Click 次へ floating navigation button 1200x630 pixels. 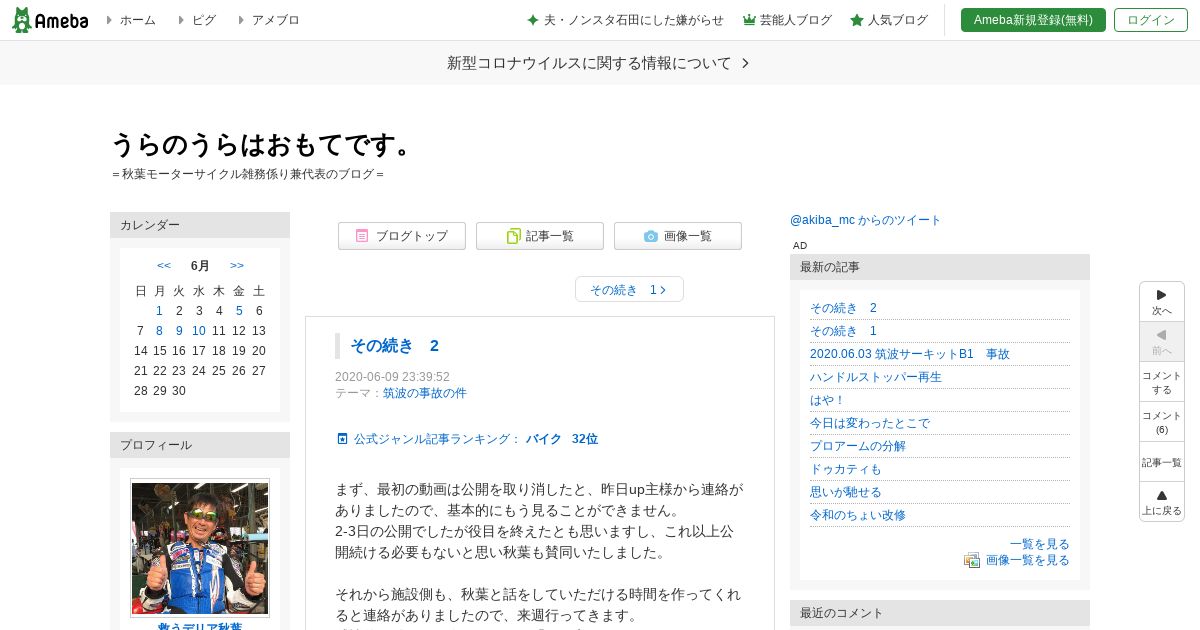coord(1162,302)
